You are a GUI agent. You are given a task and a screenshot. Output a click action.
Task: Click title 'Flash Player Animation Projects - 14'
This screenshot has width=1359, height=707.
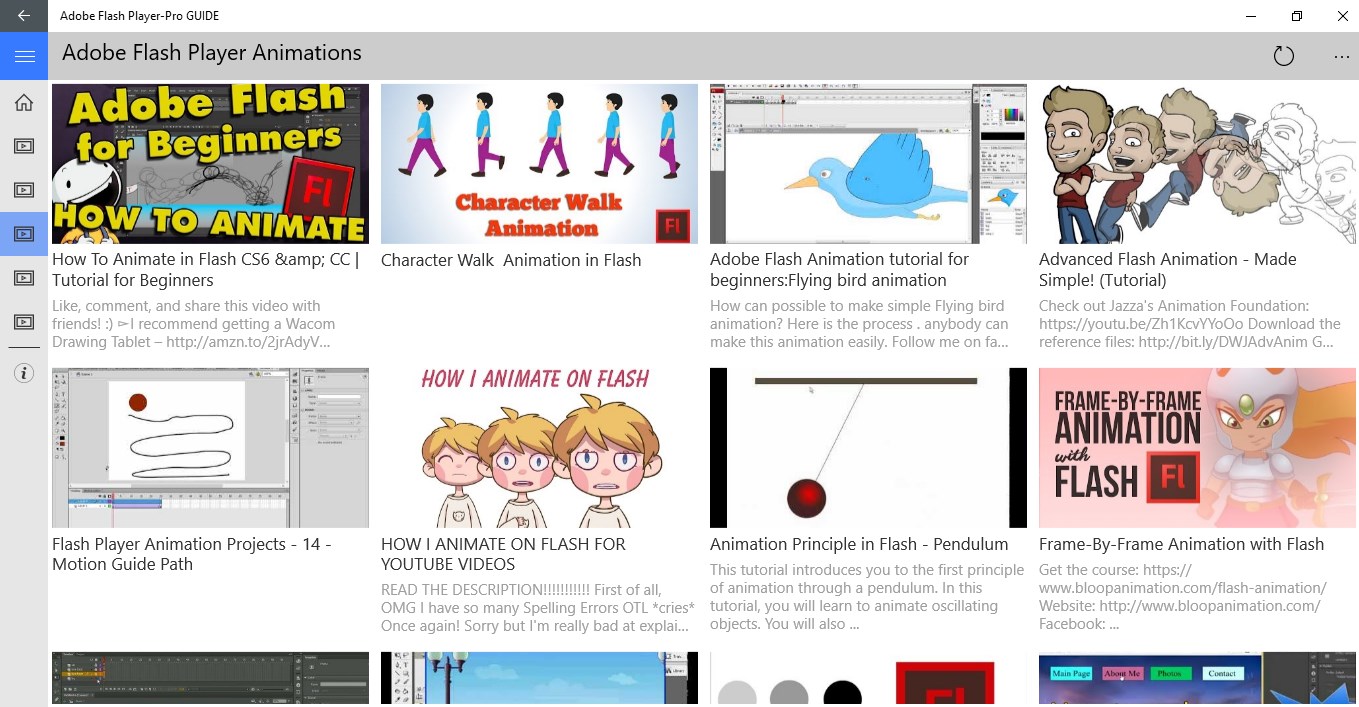[x=191, y=554]
